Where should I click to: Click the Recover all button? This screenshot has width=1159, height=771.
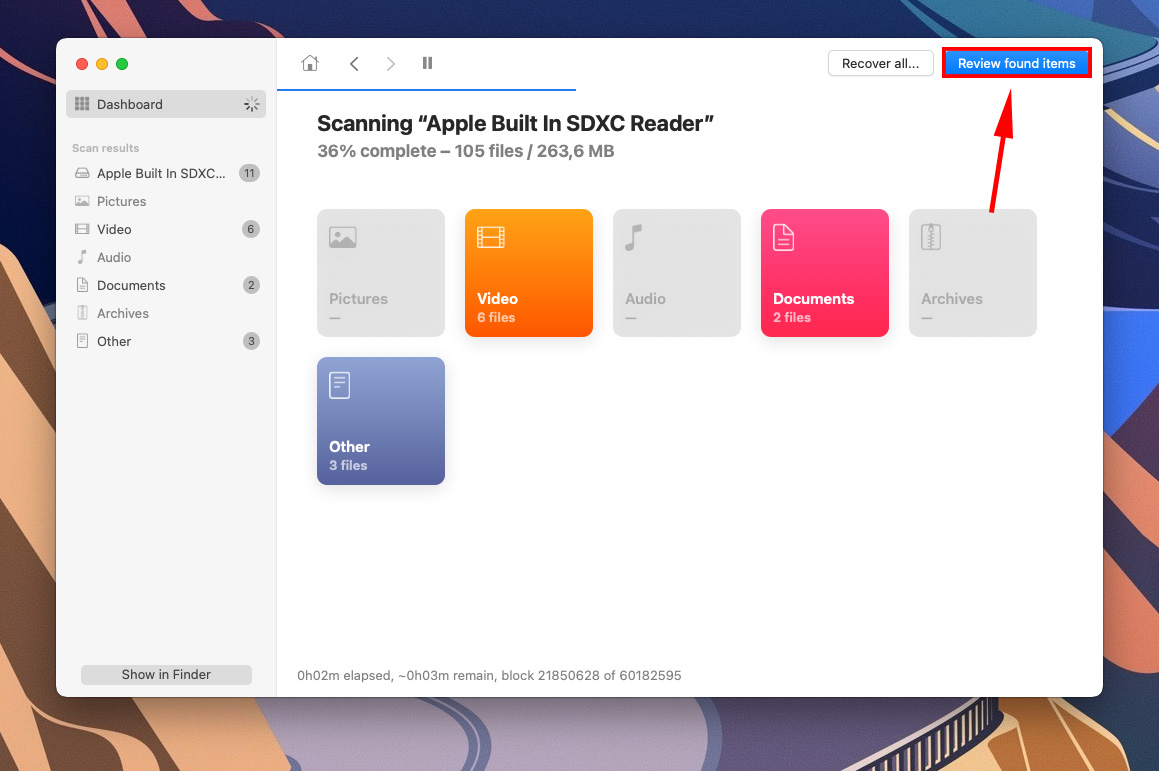(x=880, y=63)
